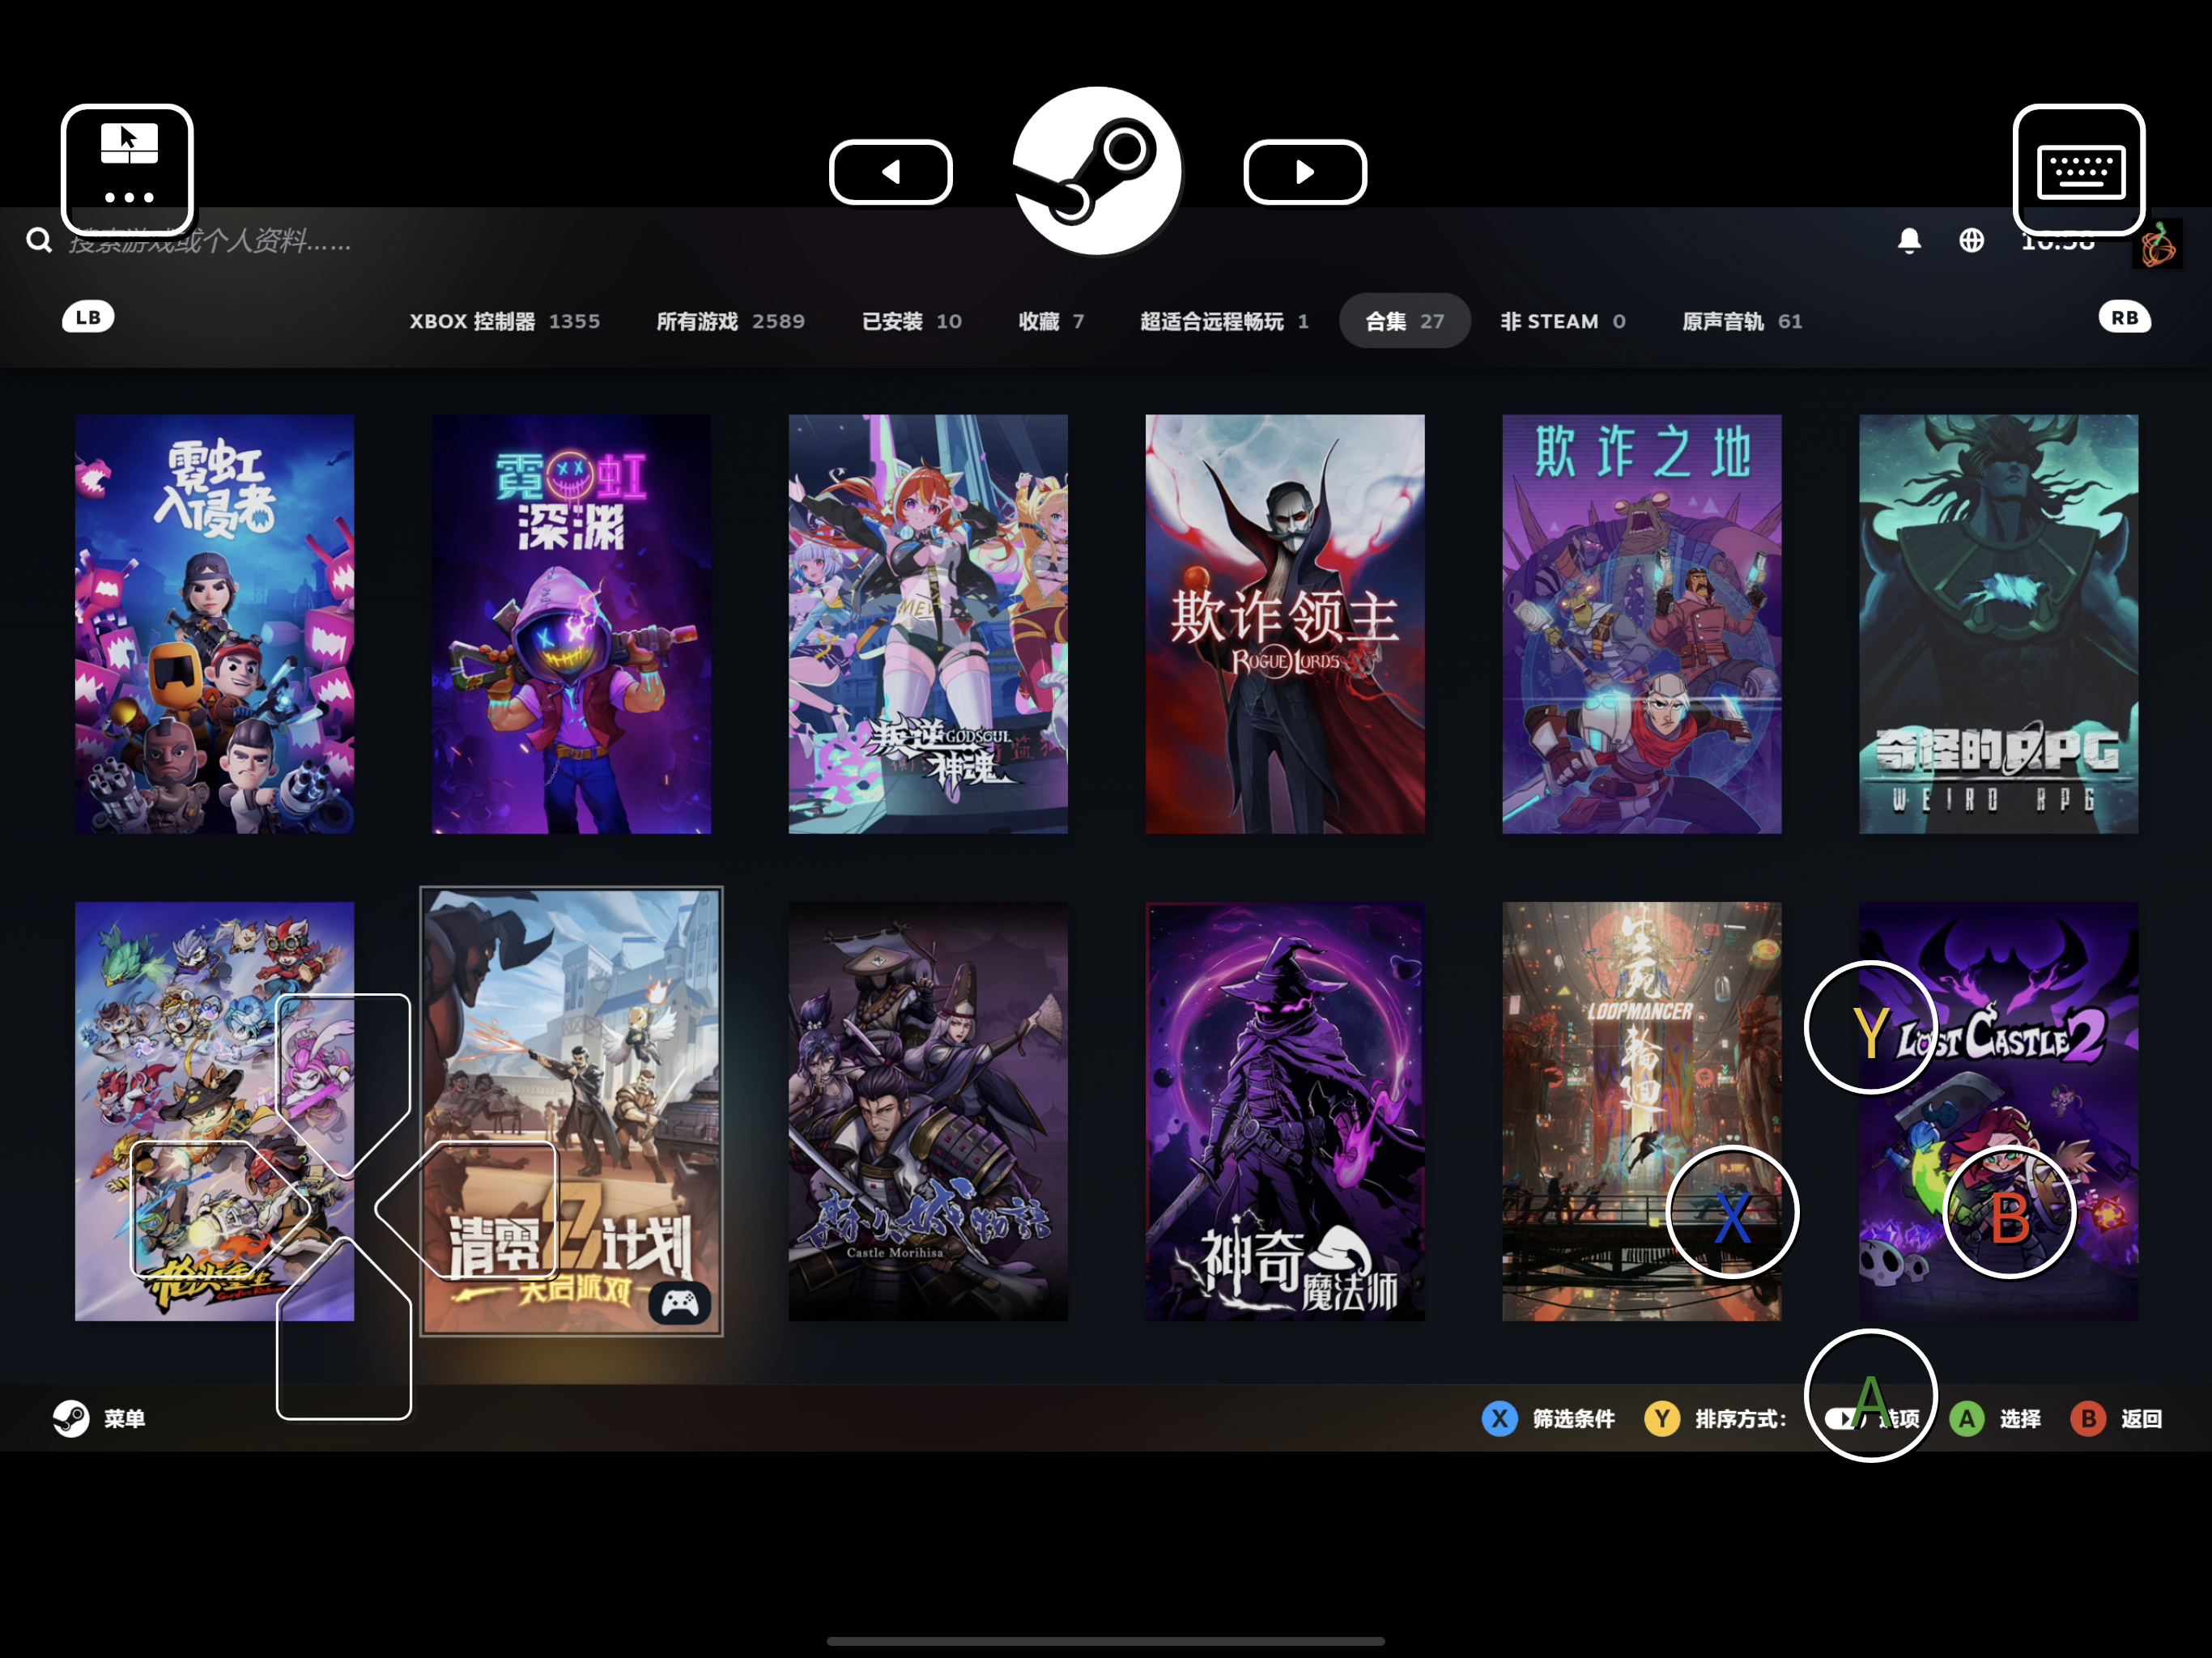Screen dimensions: 2212x1658
Task: Open the highlighted 清零计划 game cover
Action: [x=571, y=1111]
